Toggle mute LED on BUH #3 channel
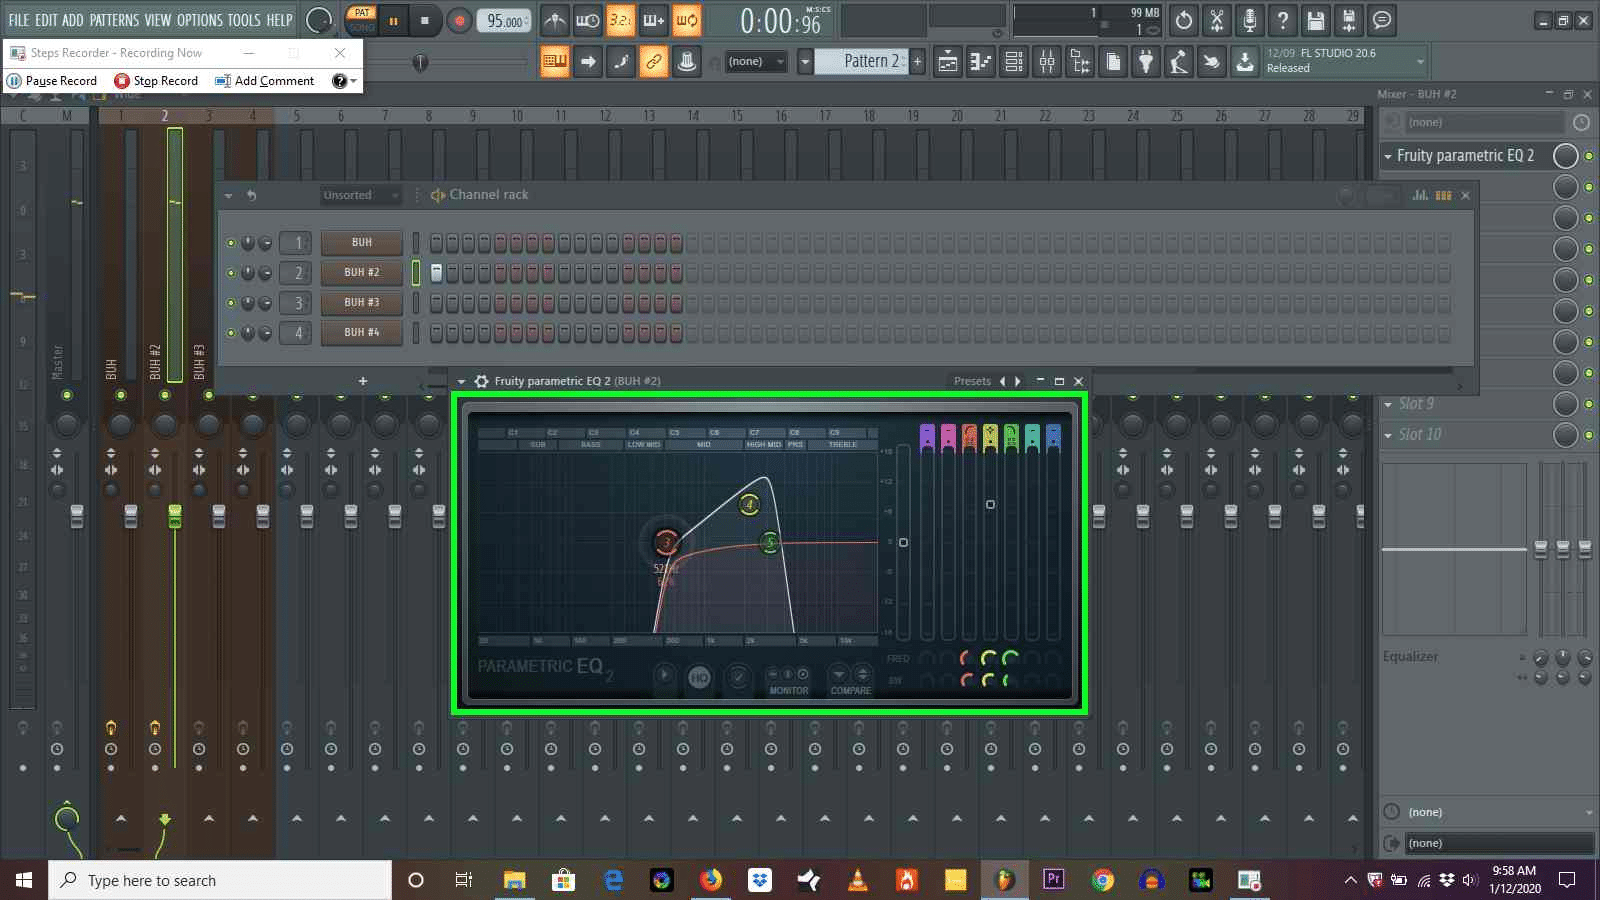The image size is (1600, 900). click(x=231, y=303)
